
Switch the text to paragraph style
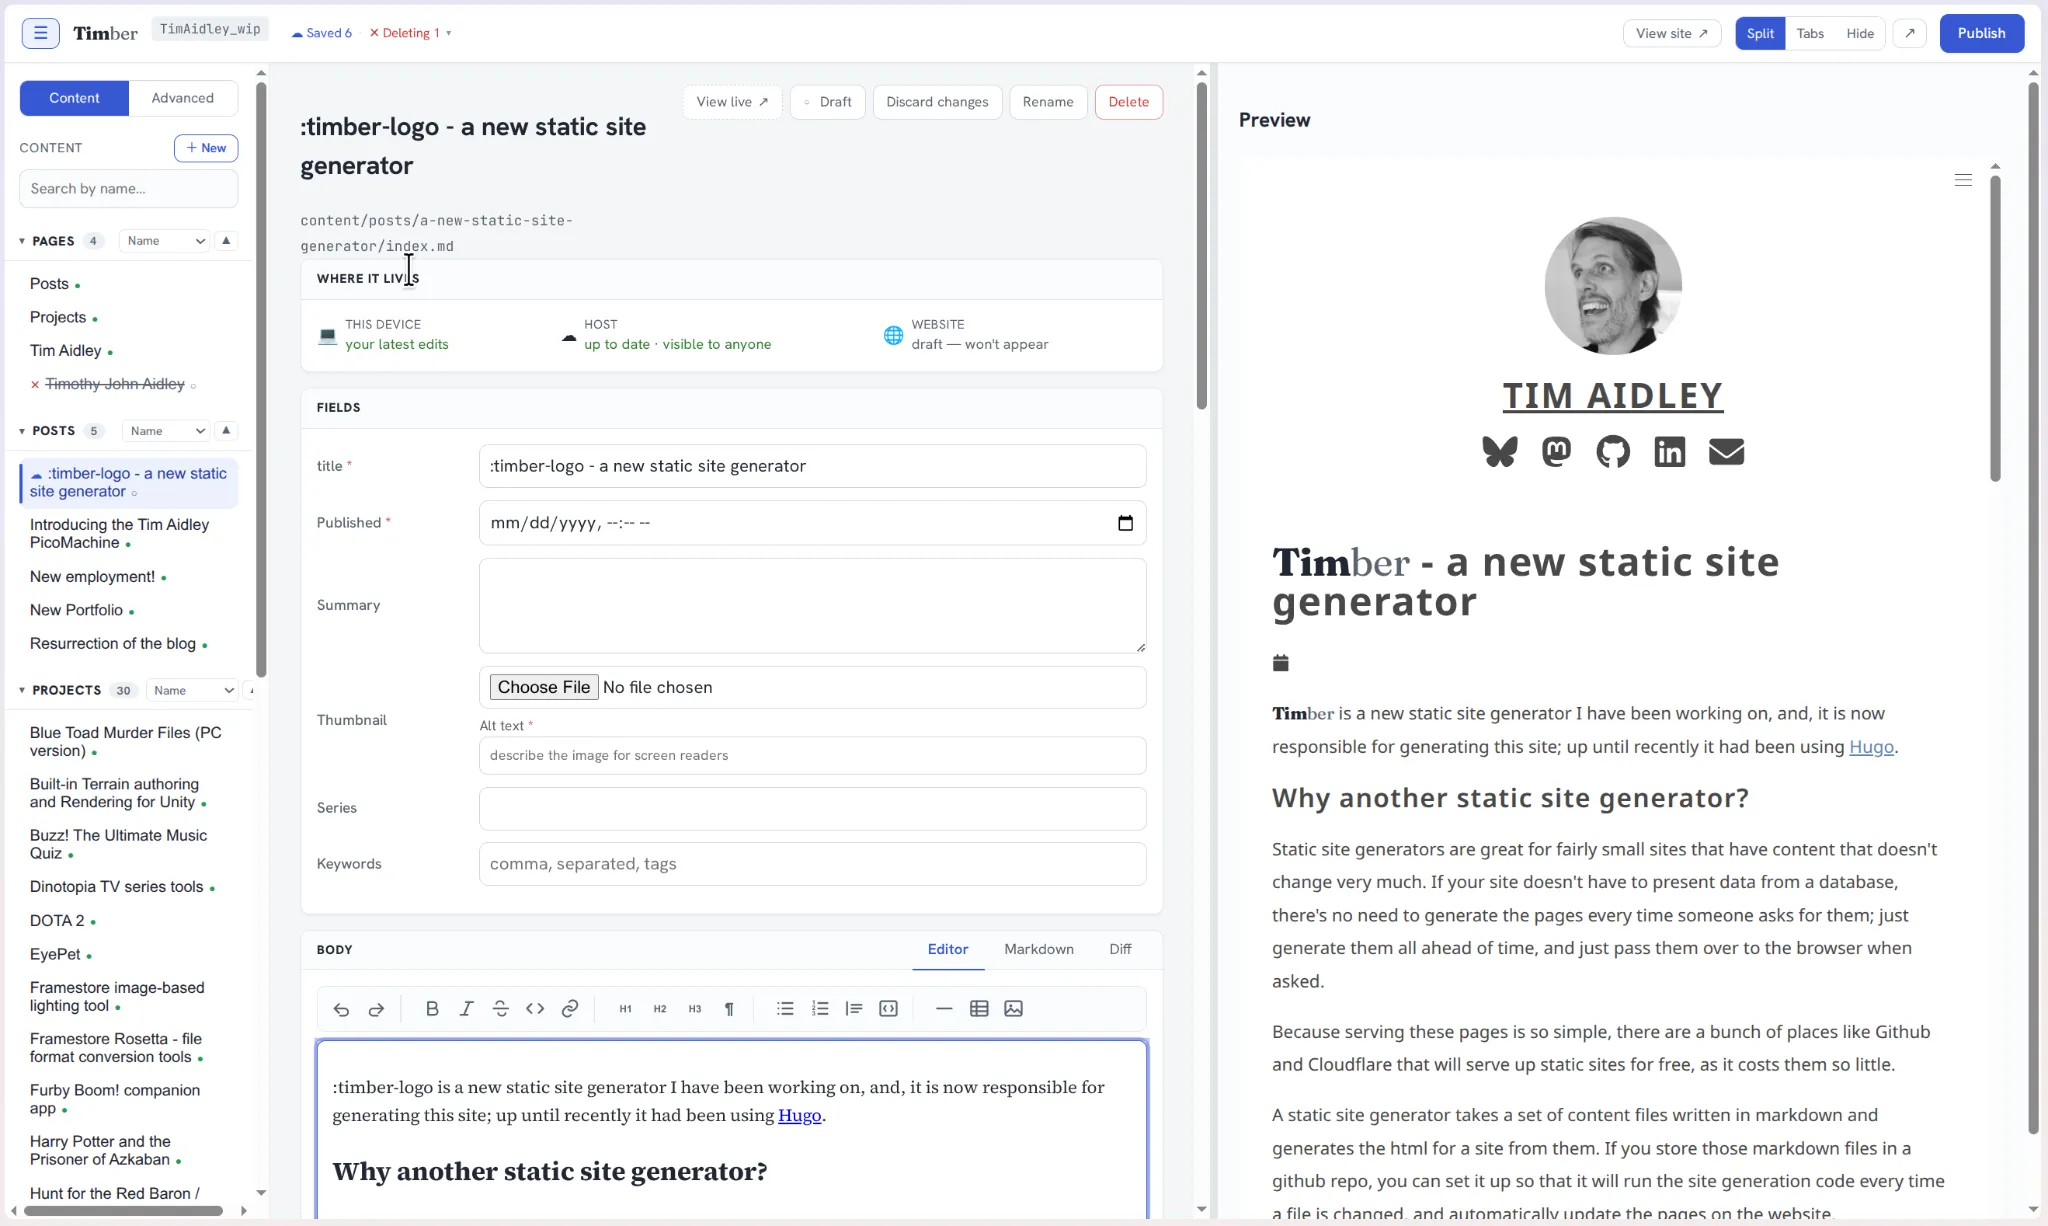(x=729, y=1009)
